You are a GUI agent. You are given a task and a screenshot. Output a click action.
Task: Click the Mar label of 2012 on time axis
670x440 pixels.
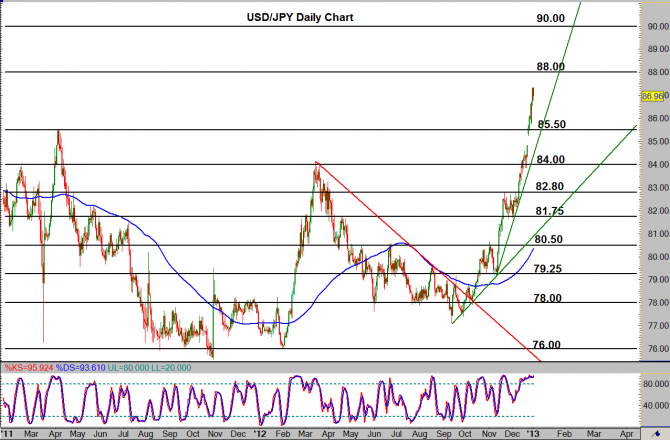pyautogui.click(x=305, y=434)
